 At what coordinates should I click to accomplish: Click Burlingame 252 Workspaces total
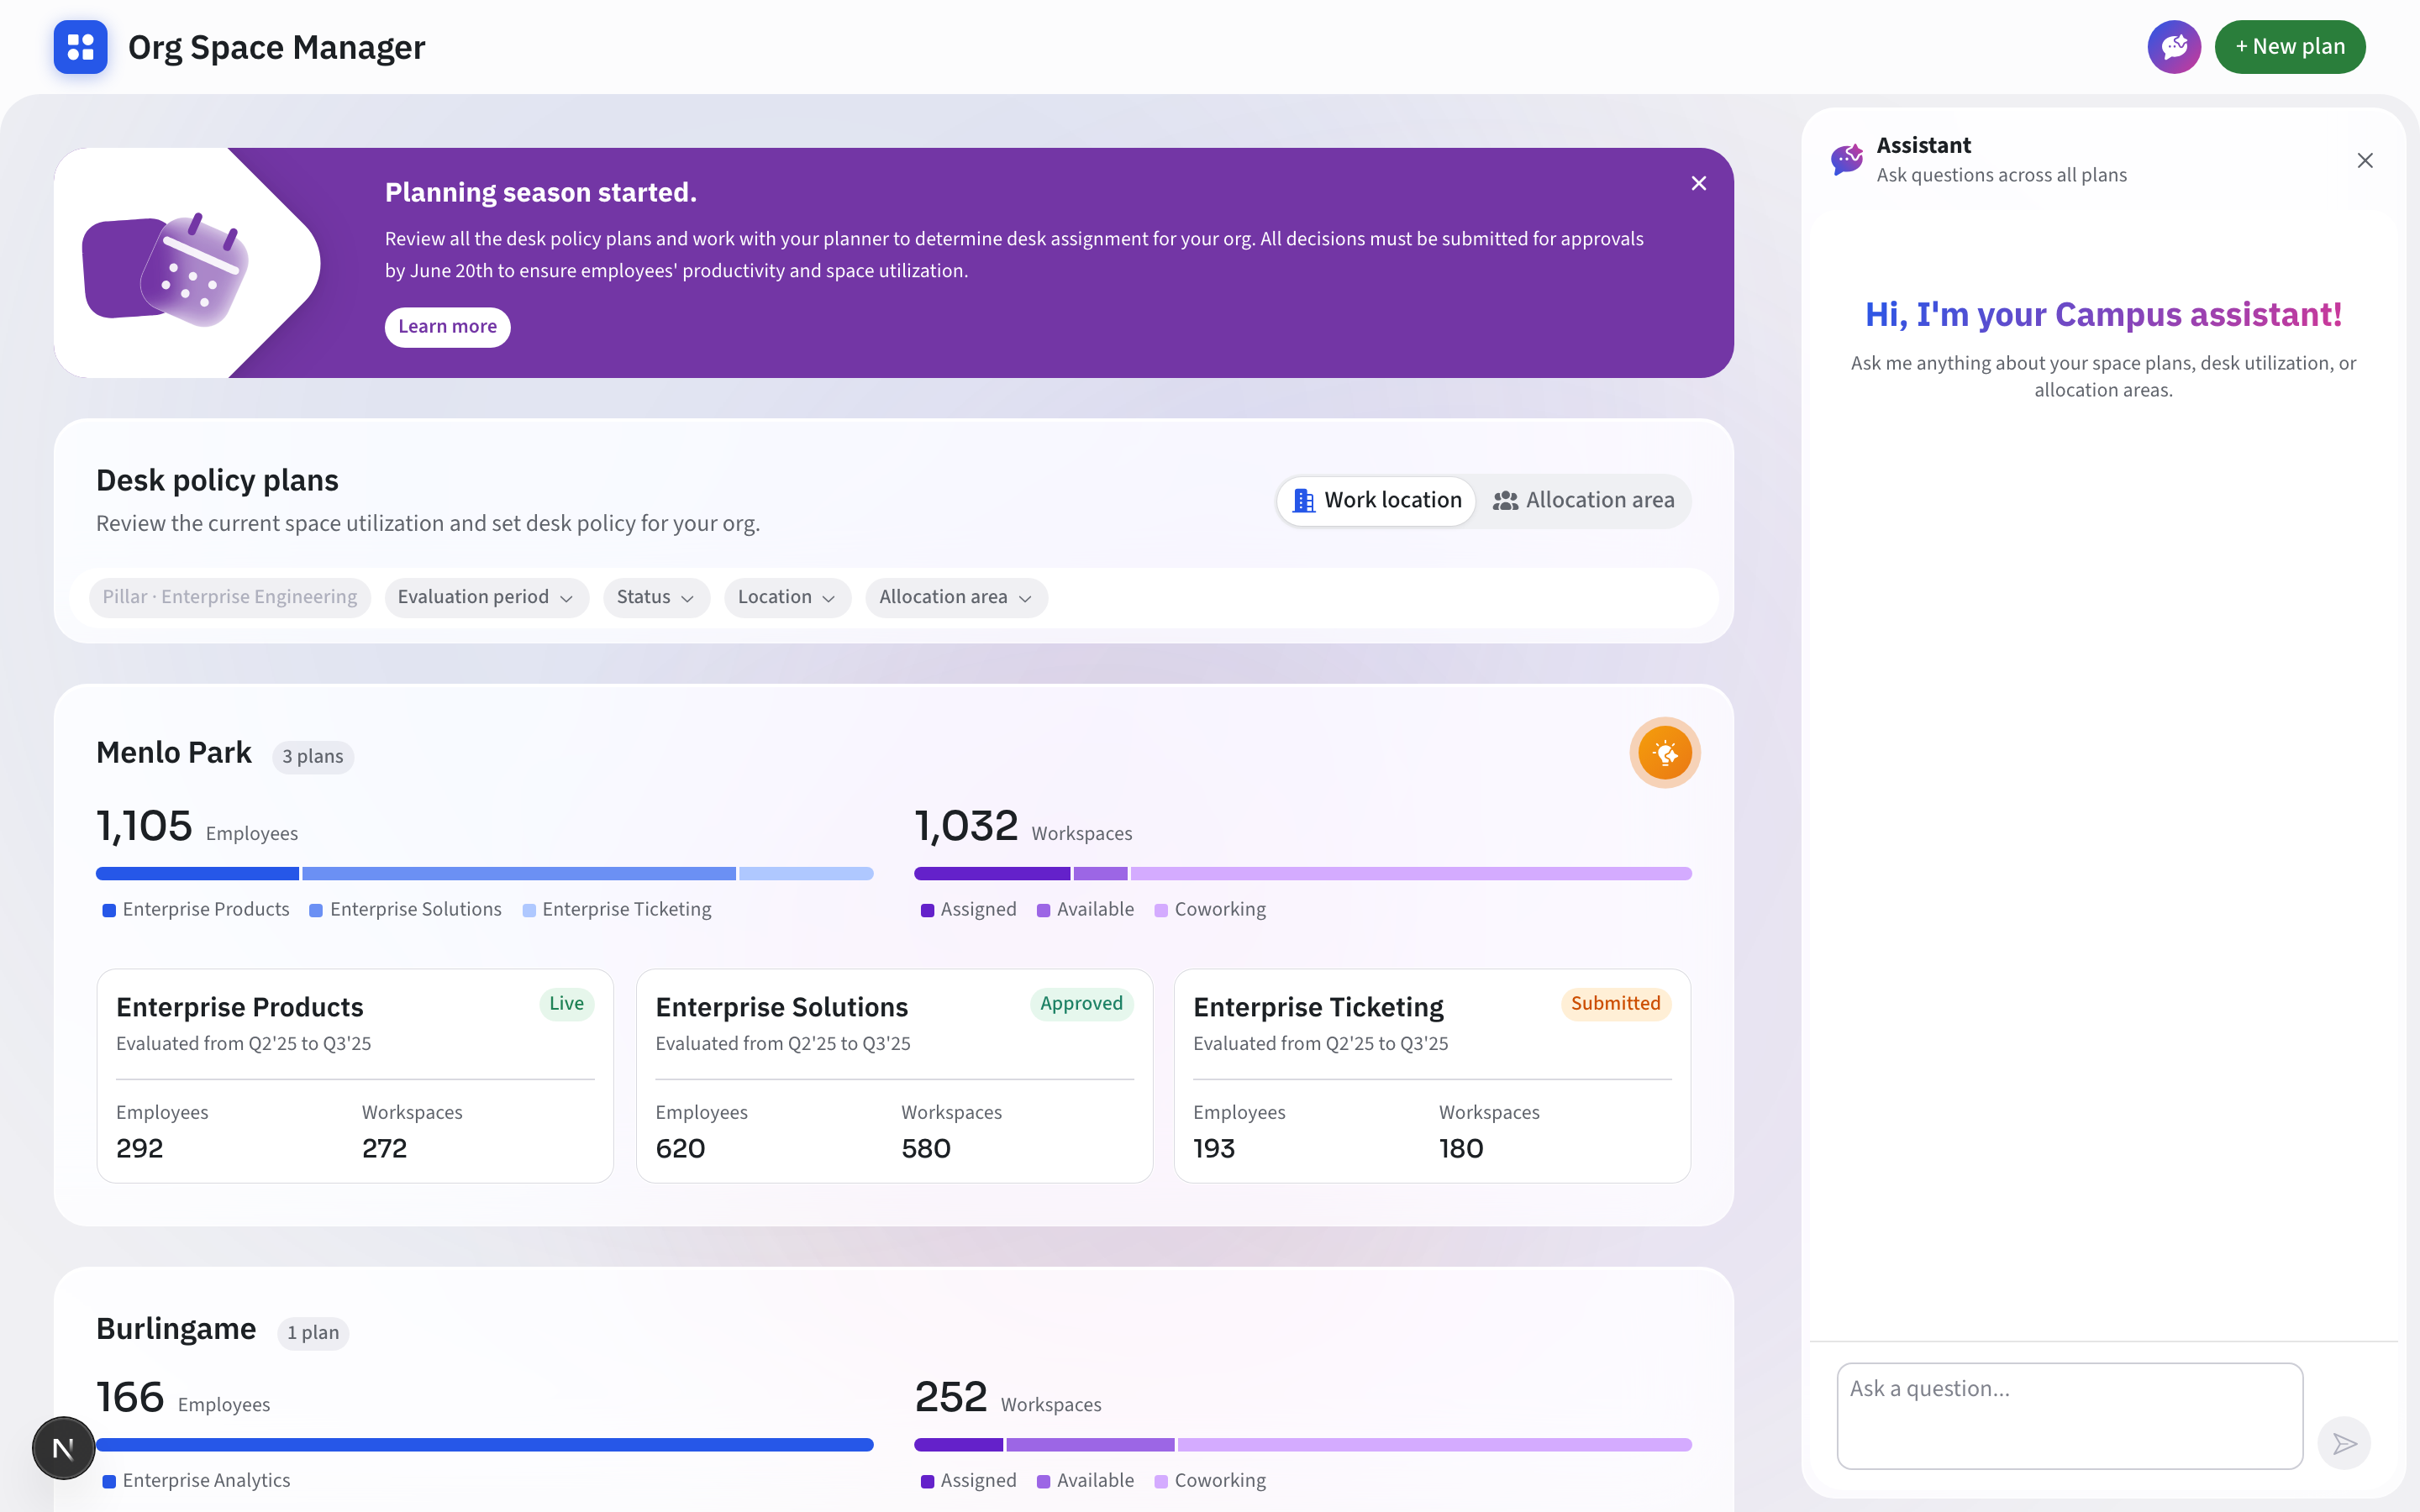[1008, 1397]
